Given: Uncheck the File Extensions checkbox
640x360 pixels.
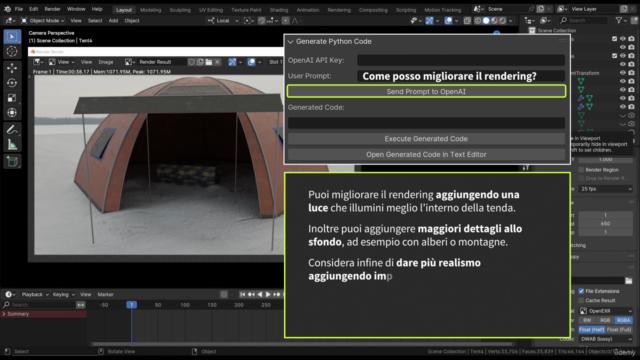Looking at the screenshot, I should (581, 291).
